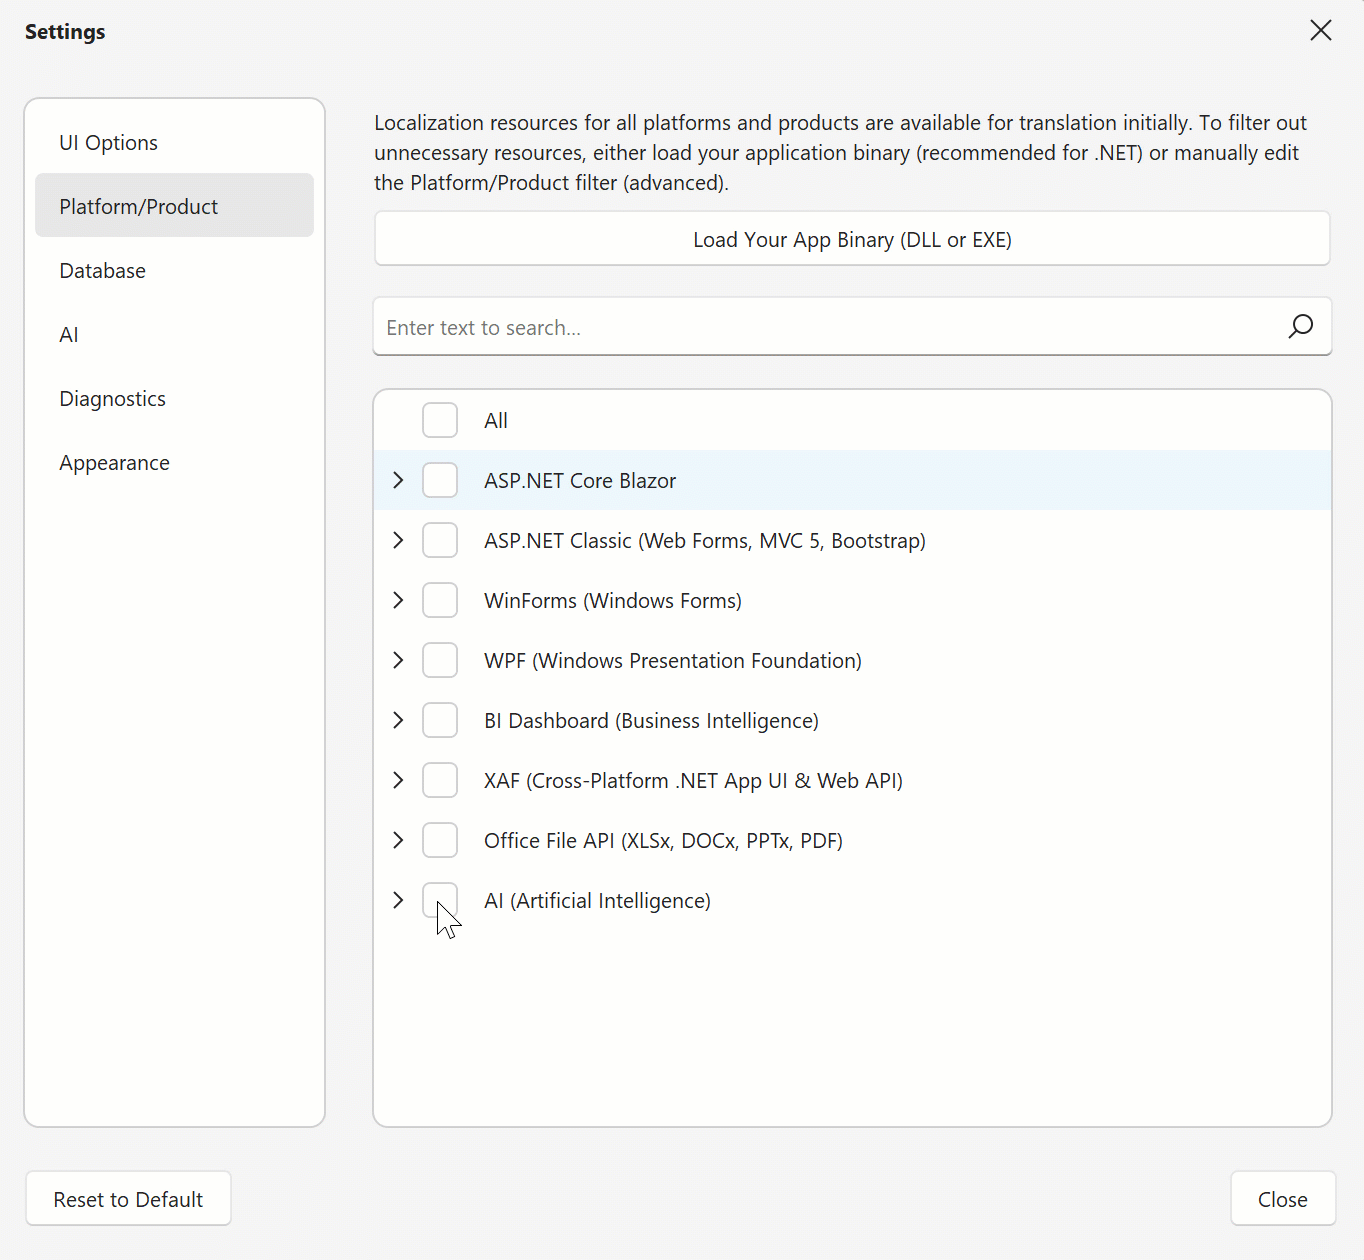
Task: Expand the ASP.NET Classic node
Action: coord(398,540)
